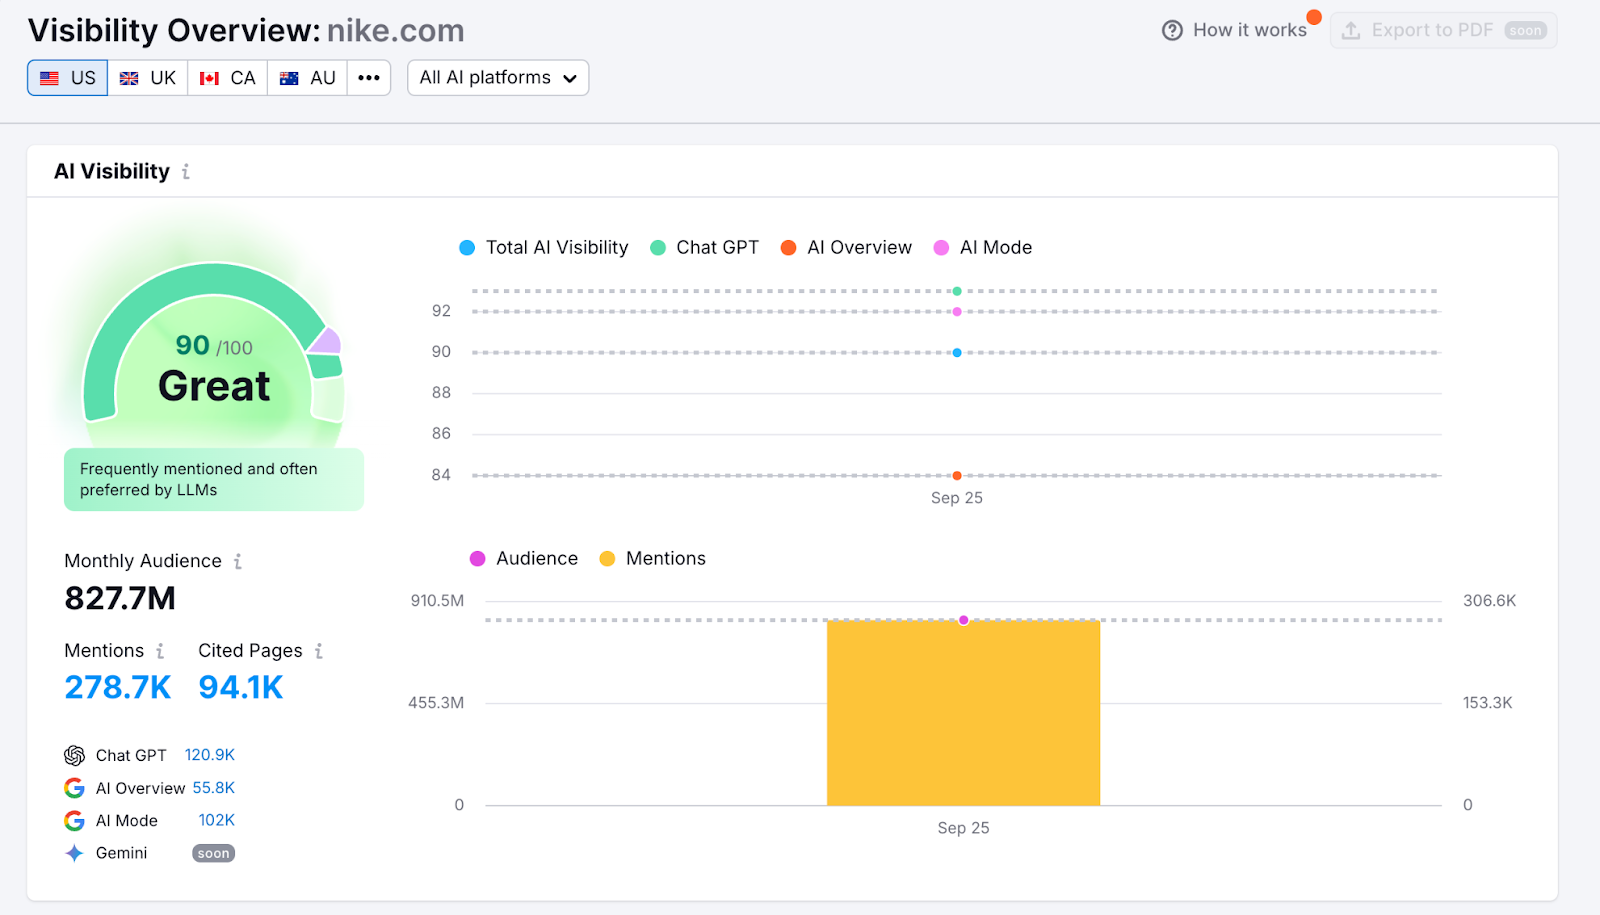The image size is (1600, 915).
Task: Open the All AI platforms dropdown
Action: (x=497, y=78)
